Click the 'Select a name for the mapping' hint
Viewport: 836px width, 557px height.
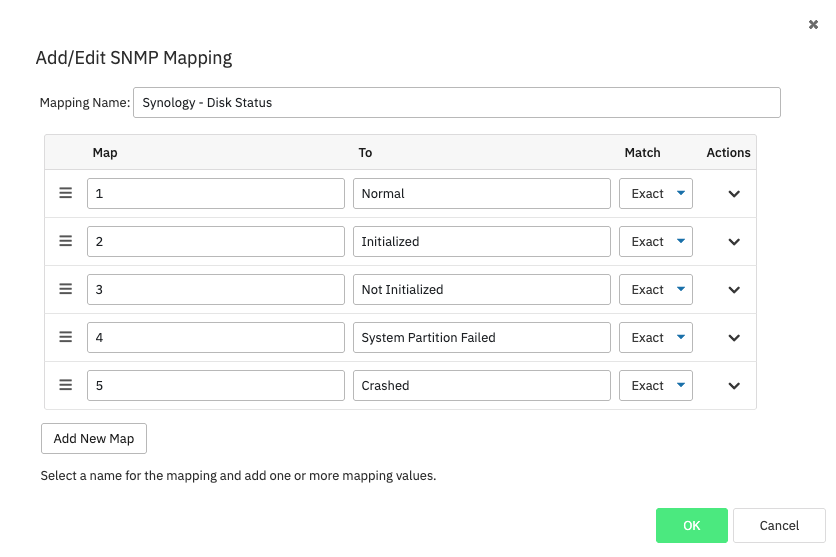coord(238,475)
